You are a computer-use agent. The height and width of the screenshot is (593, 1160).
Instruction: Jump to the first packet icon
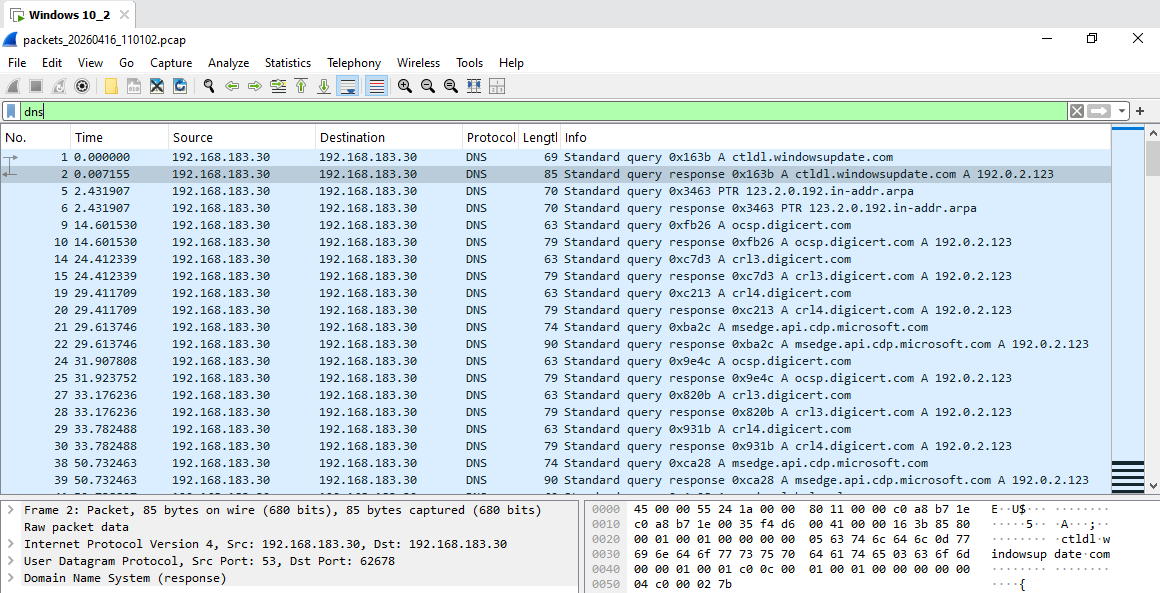click(301, 87)
